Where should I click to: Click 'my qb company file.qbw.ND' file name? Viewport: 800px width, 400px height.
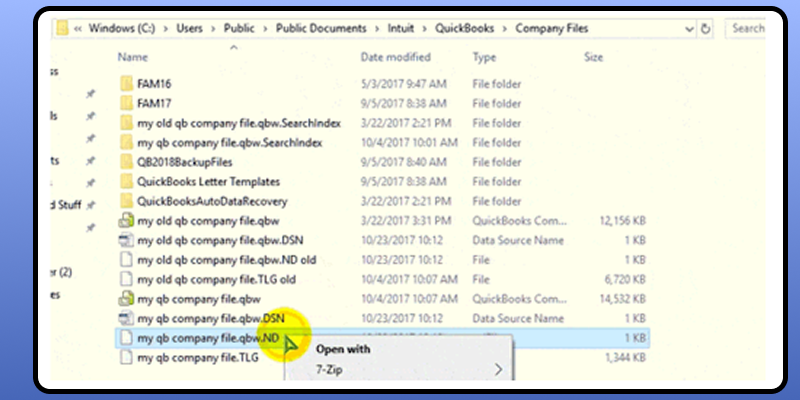click(208, 338)
